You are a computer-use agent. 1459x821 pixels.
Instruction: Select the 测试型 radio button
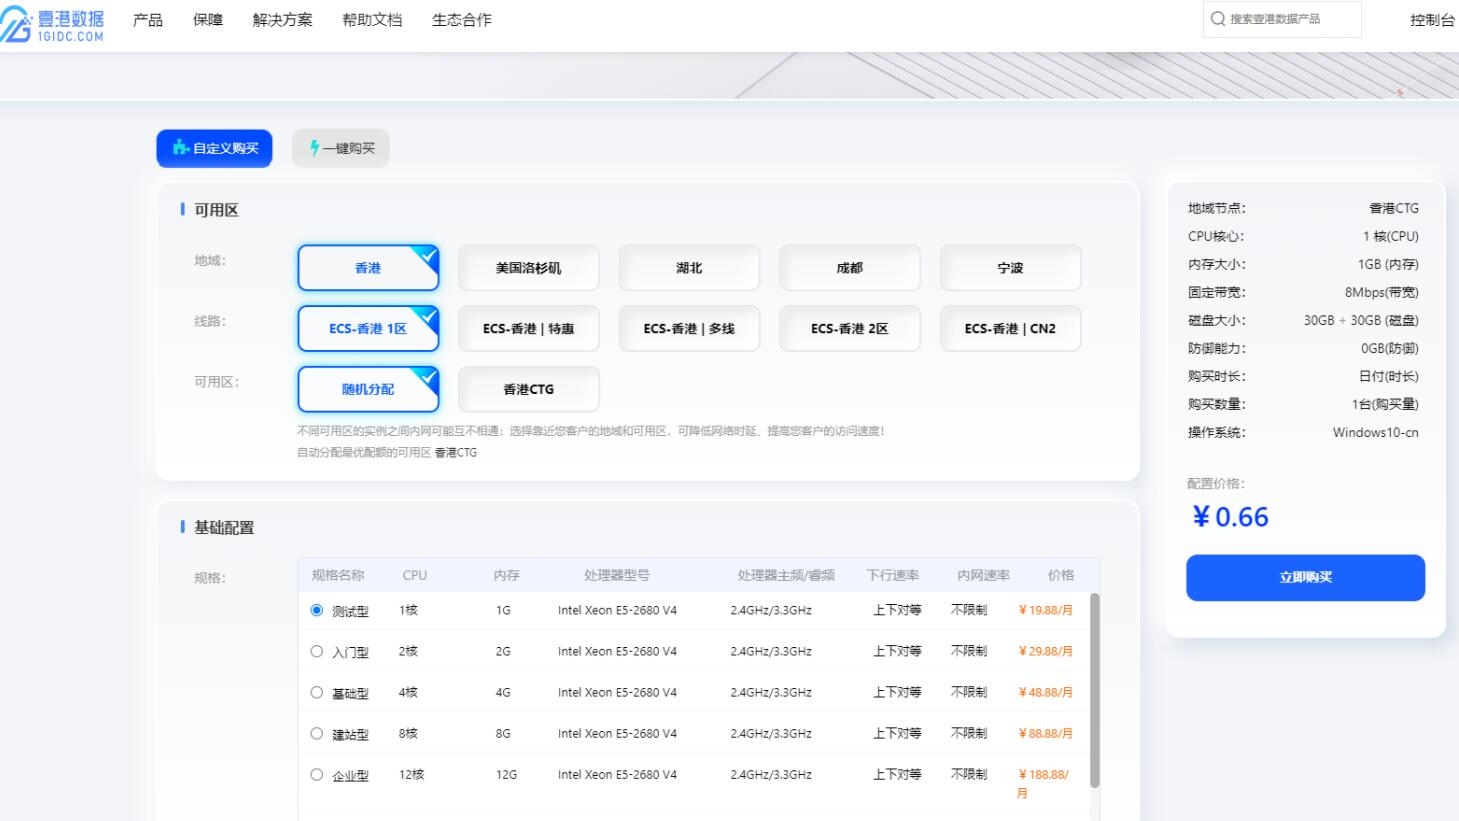click(x=317, y=610)
